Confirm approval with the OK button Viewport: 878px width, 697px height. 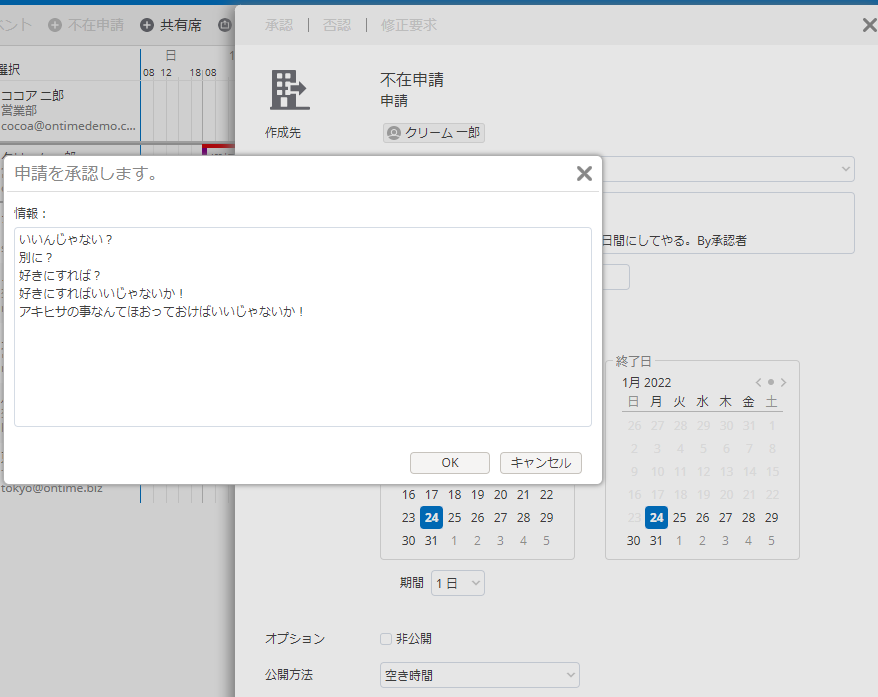pos(449,462)
